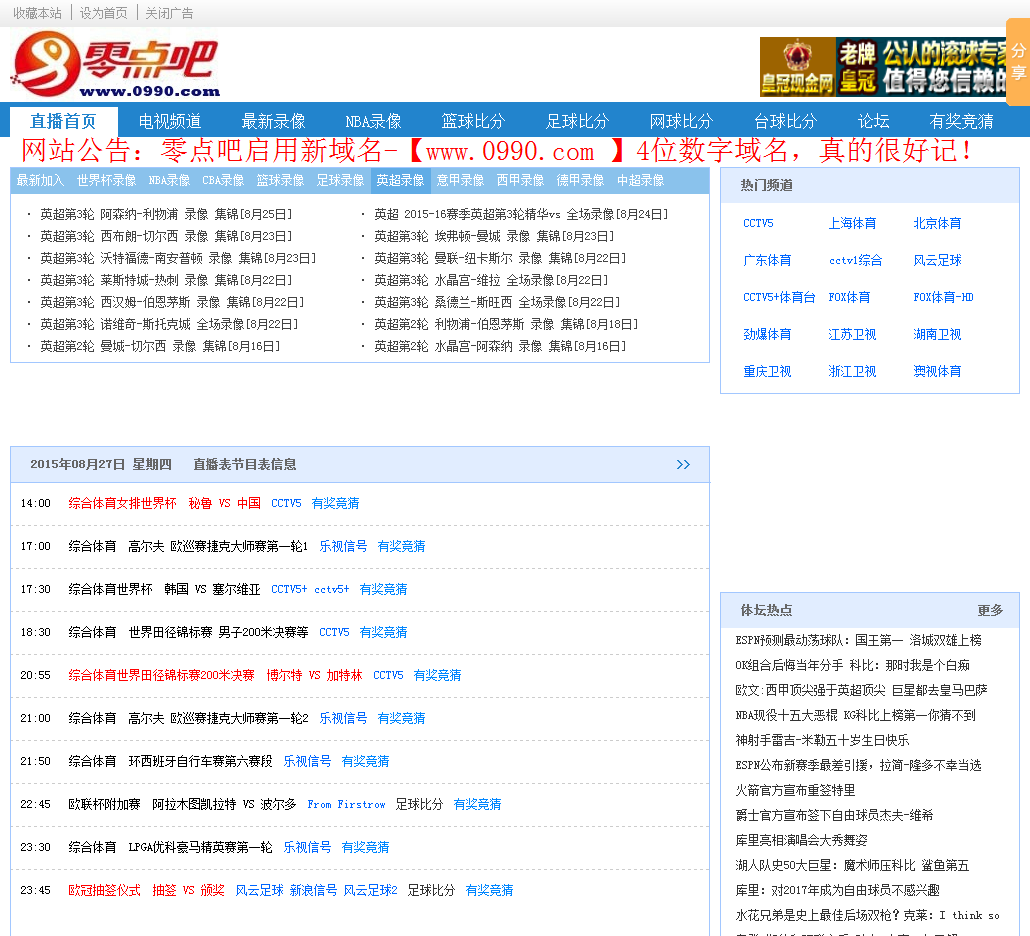The image size is (1030, 936).
Task: Click 收藏本站 in the top bar
Action: [x=37, y=13]
